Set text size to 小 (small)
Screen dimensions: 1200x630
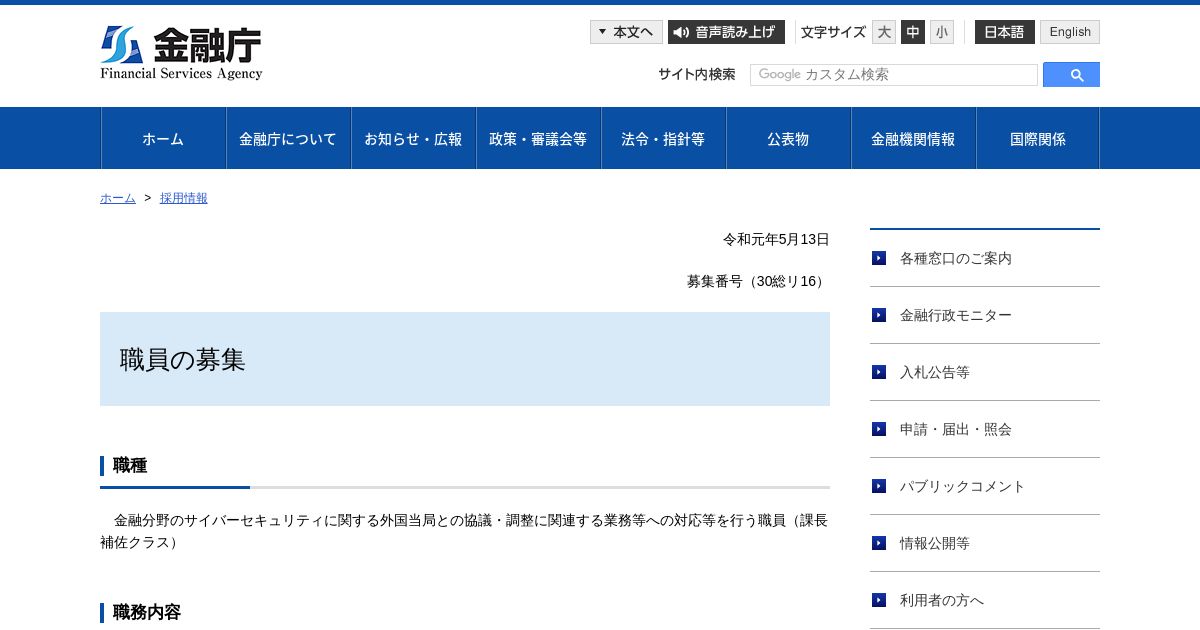(942, 32)
